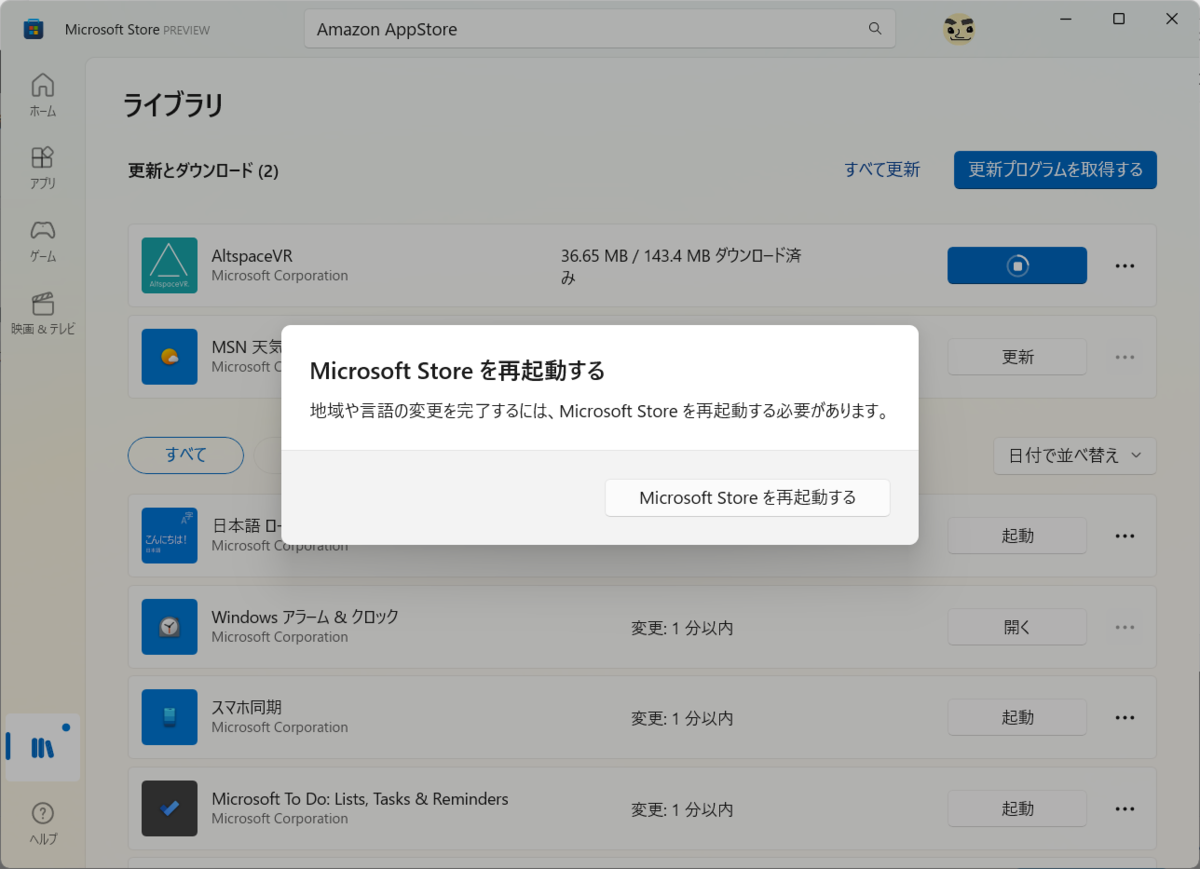Open more options for 日本語 language pack row
1200x869 pixels.
click(1125, 536)
